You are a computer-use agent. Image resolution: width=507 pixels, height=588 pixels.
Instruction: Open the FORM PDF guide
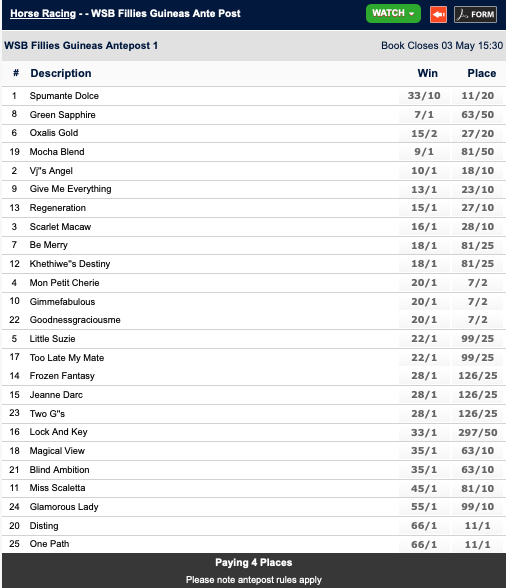click(475, 14)
